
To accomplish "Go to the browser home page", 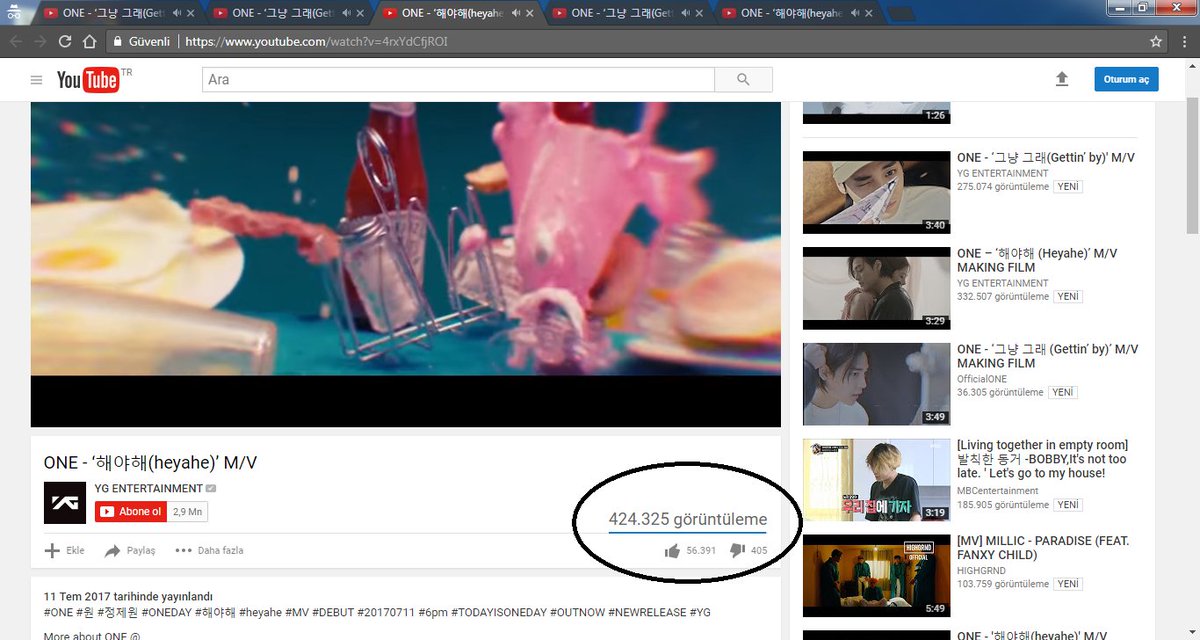I will [x=90, y=42].
